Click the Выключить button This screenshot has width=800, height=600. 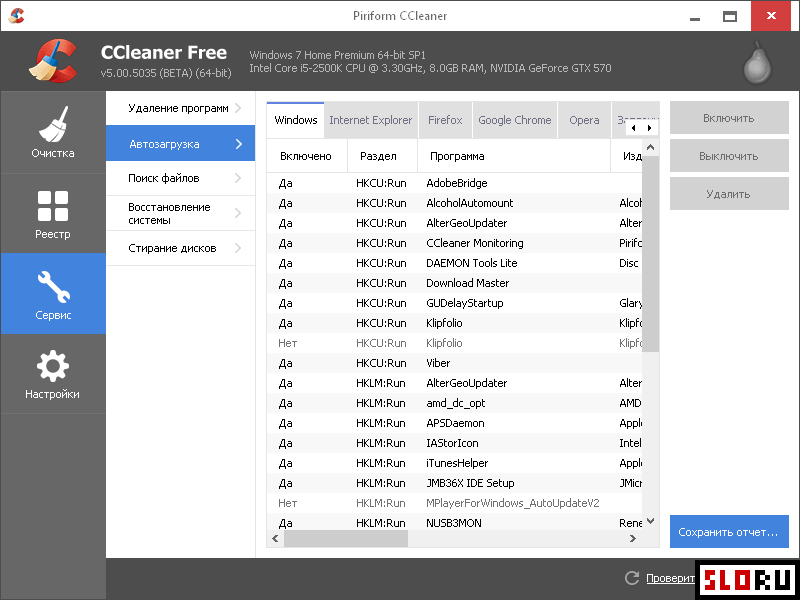pyautogui.click(x=729, y=156)
